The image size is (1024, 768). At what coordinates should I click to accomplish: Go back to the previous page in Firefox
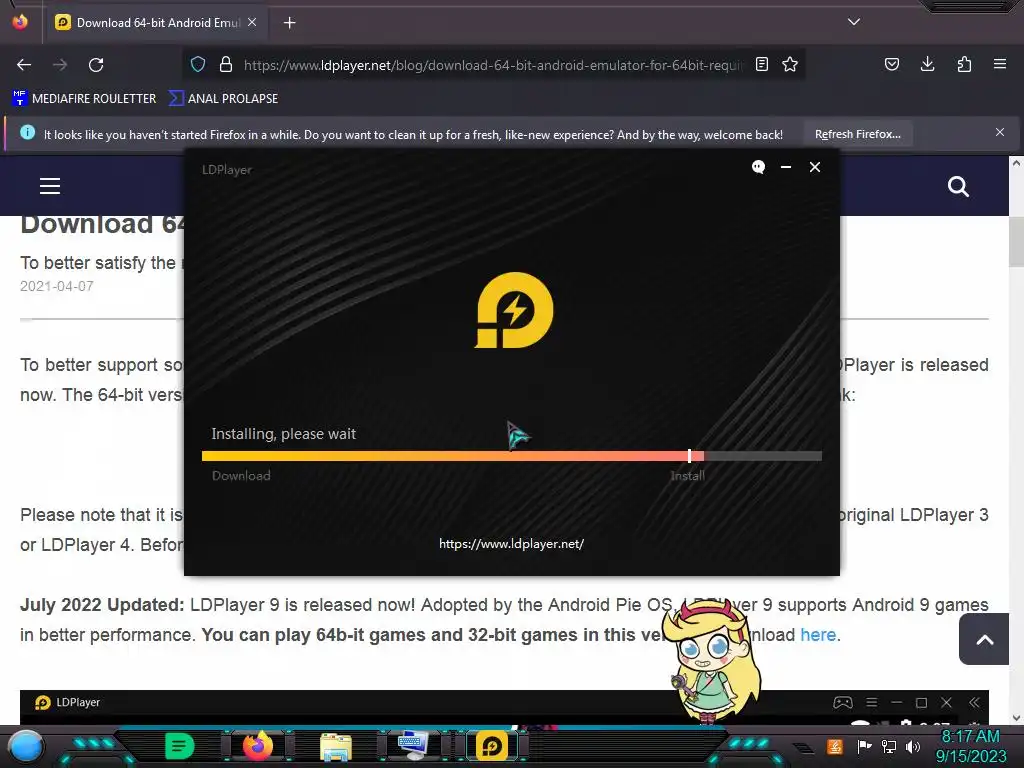(x=24, y=65)
